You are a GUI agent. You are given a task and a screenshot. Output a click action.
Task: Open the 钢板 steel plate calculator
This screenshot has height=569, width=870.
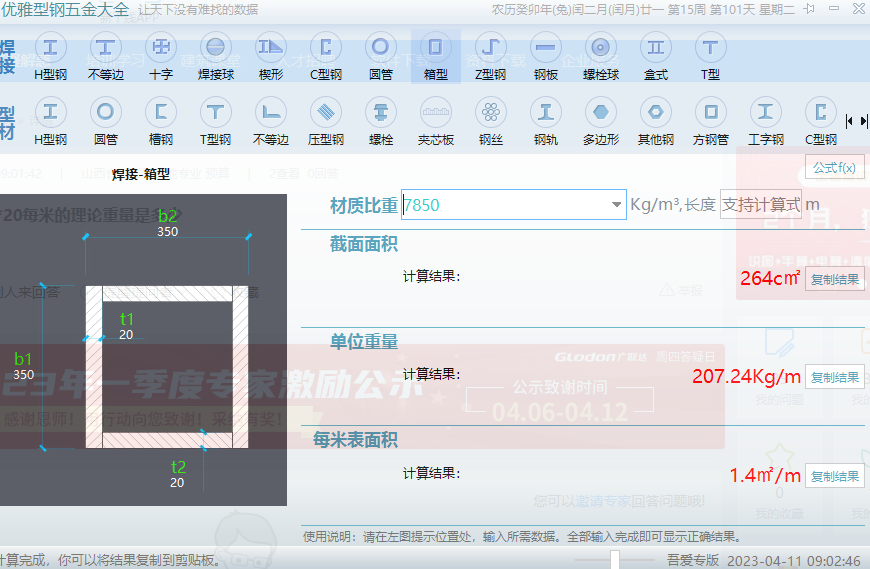[545, 57]
